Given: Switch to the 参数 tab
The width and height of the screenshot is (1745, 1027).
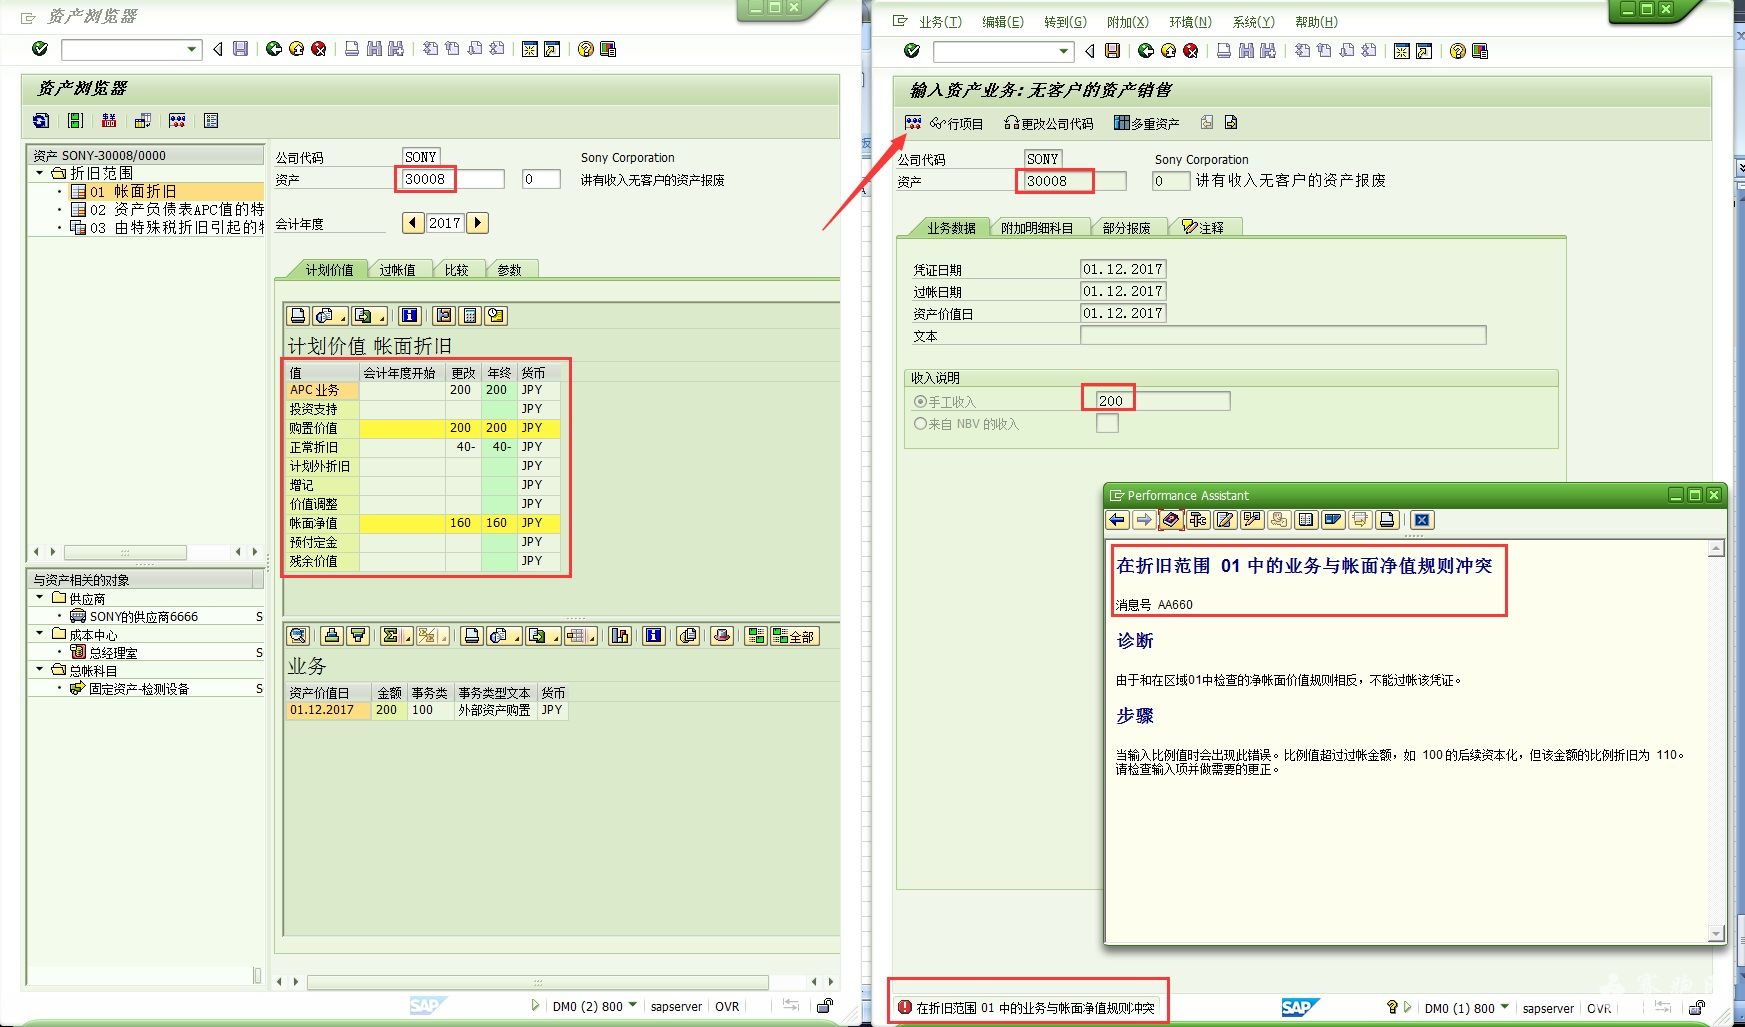Looking at the screenshot, I should (x=510, y=270).
